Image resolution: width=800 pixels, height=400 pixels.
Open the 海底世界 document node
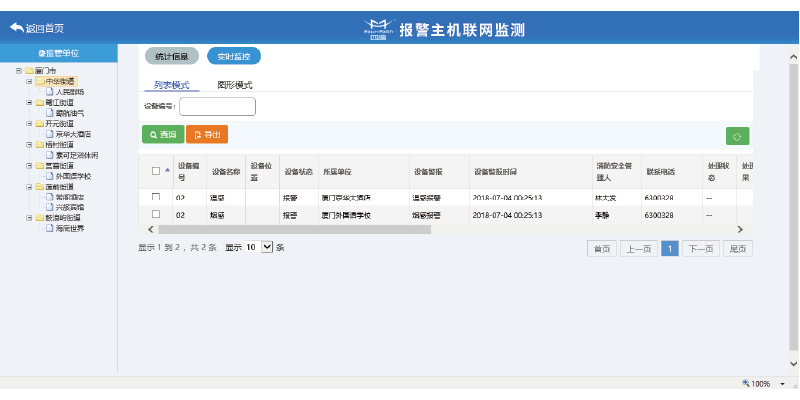pos(69,228)
